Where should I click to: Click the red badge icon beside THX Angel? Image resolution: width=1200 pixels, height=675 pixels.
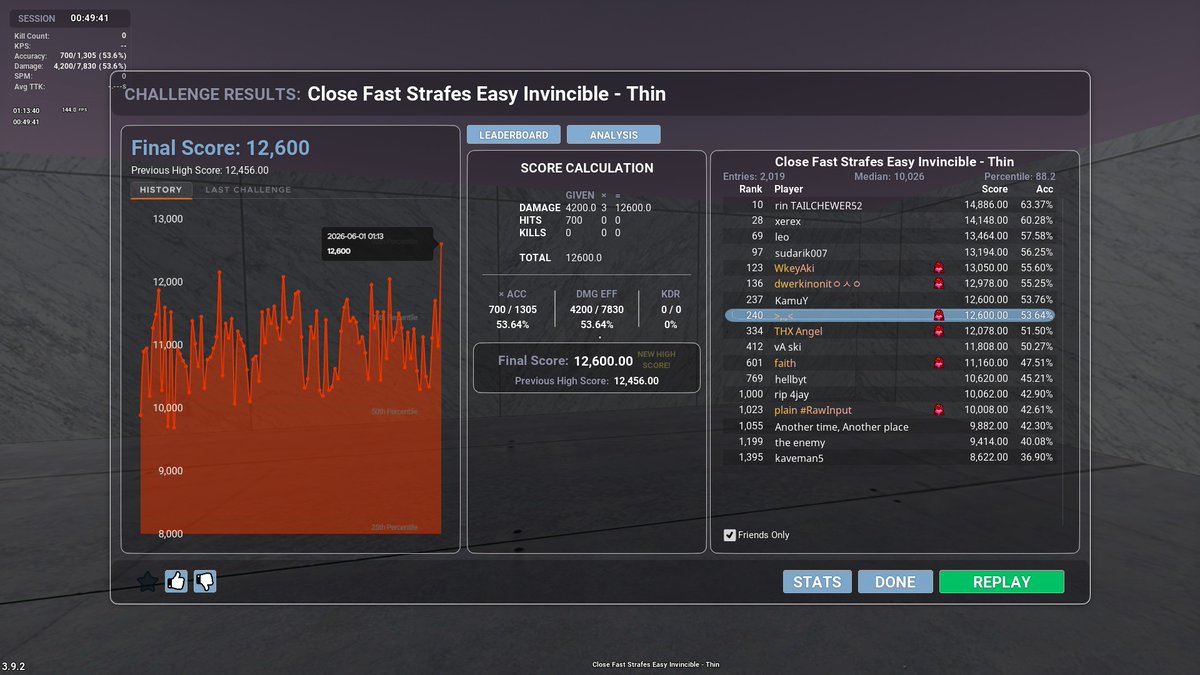click(939, 331)
